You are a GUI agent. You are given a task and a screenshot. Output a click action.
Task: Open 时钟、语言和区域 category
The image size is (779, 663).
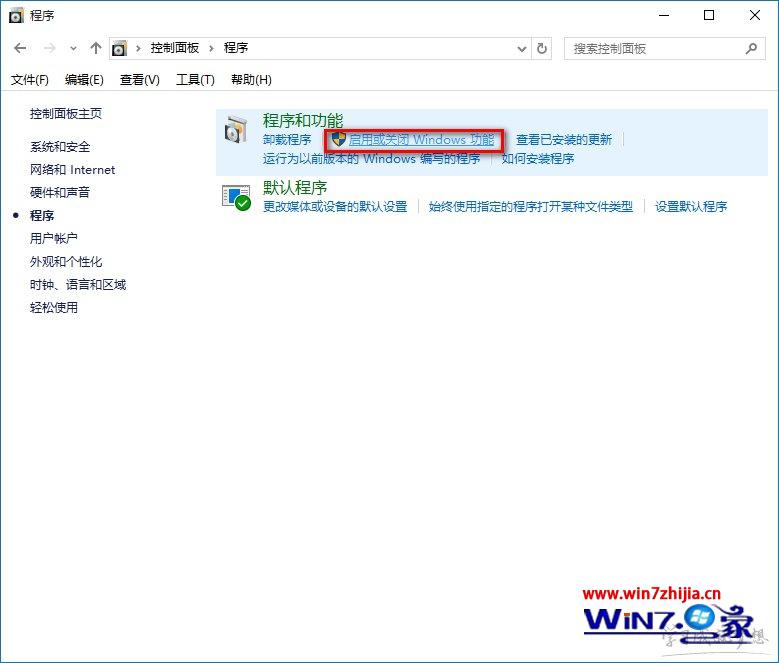tap(78, 285)
